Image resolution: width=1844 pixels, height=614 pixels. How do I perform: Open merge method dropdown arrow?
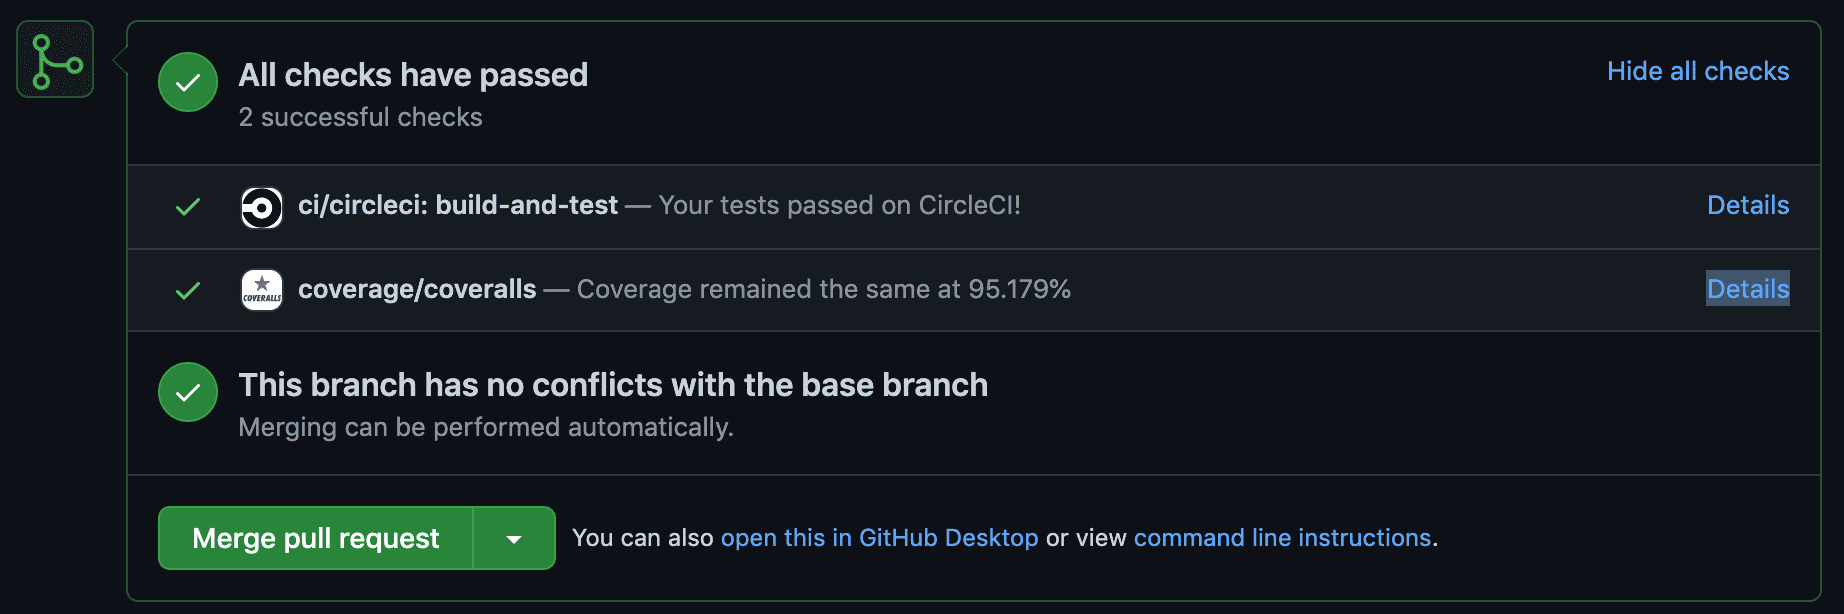click(x=514, y=539)
